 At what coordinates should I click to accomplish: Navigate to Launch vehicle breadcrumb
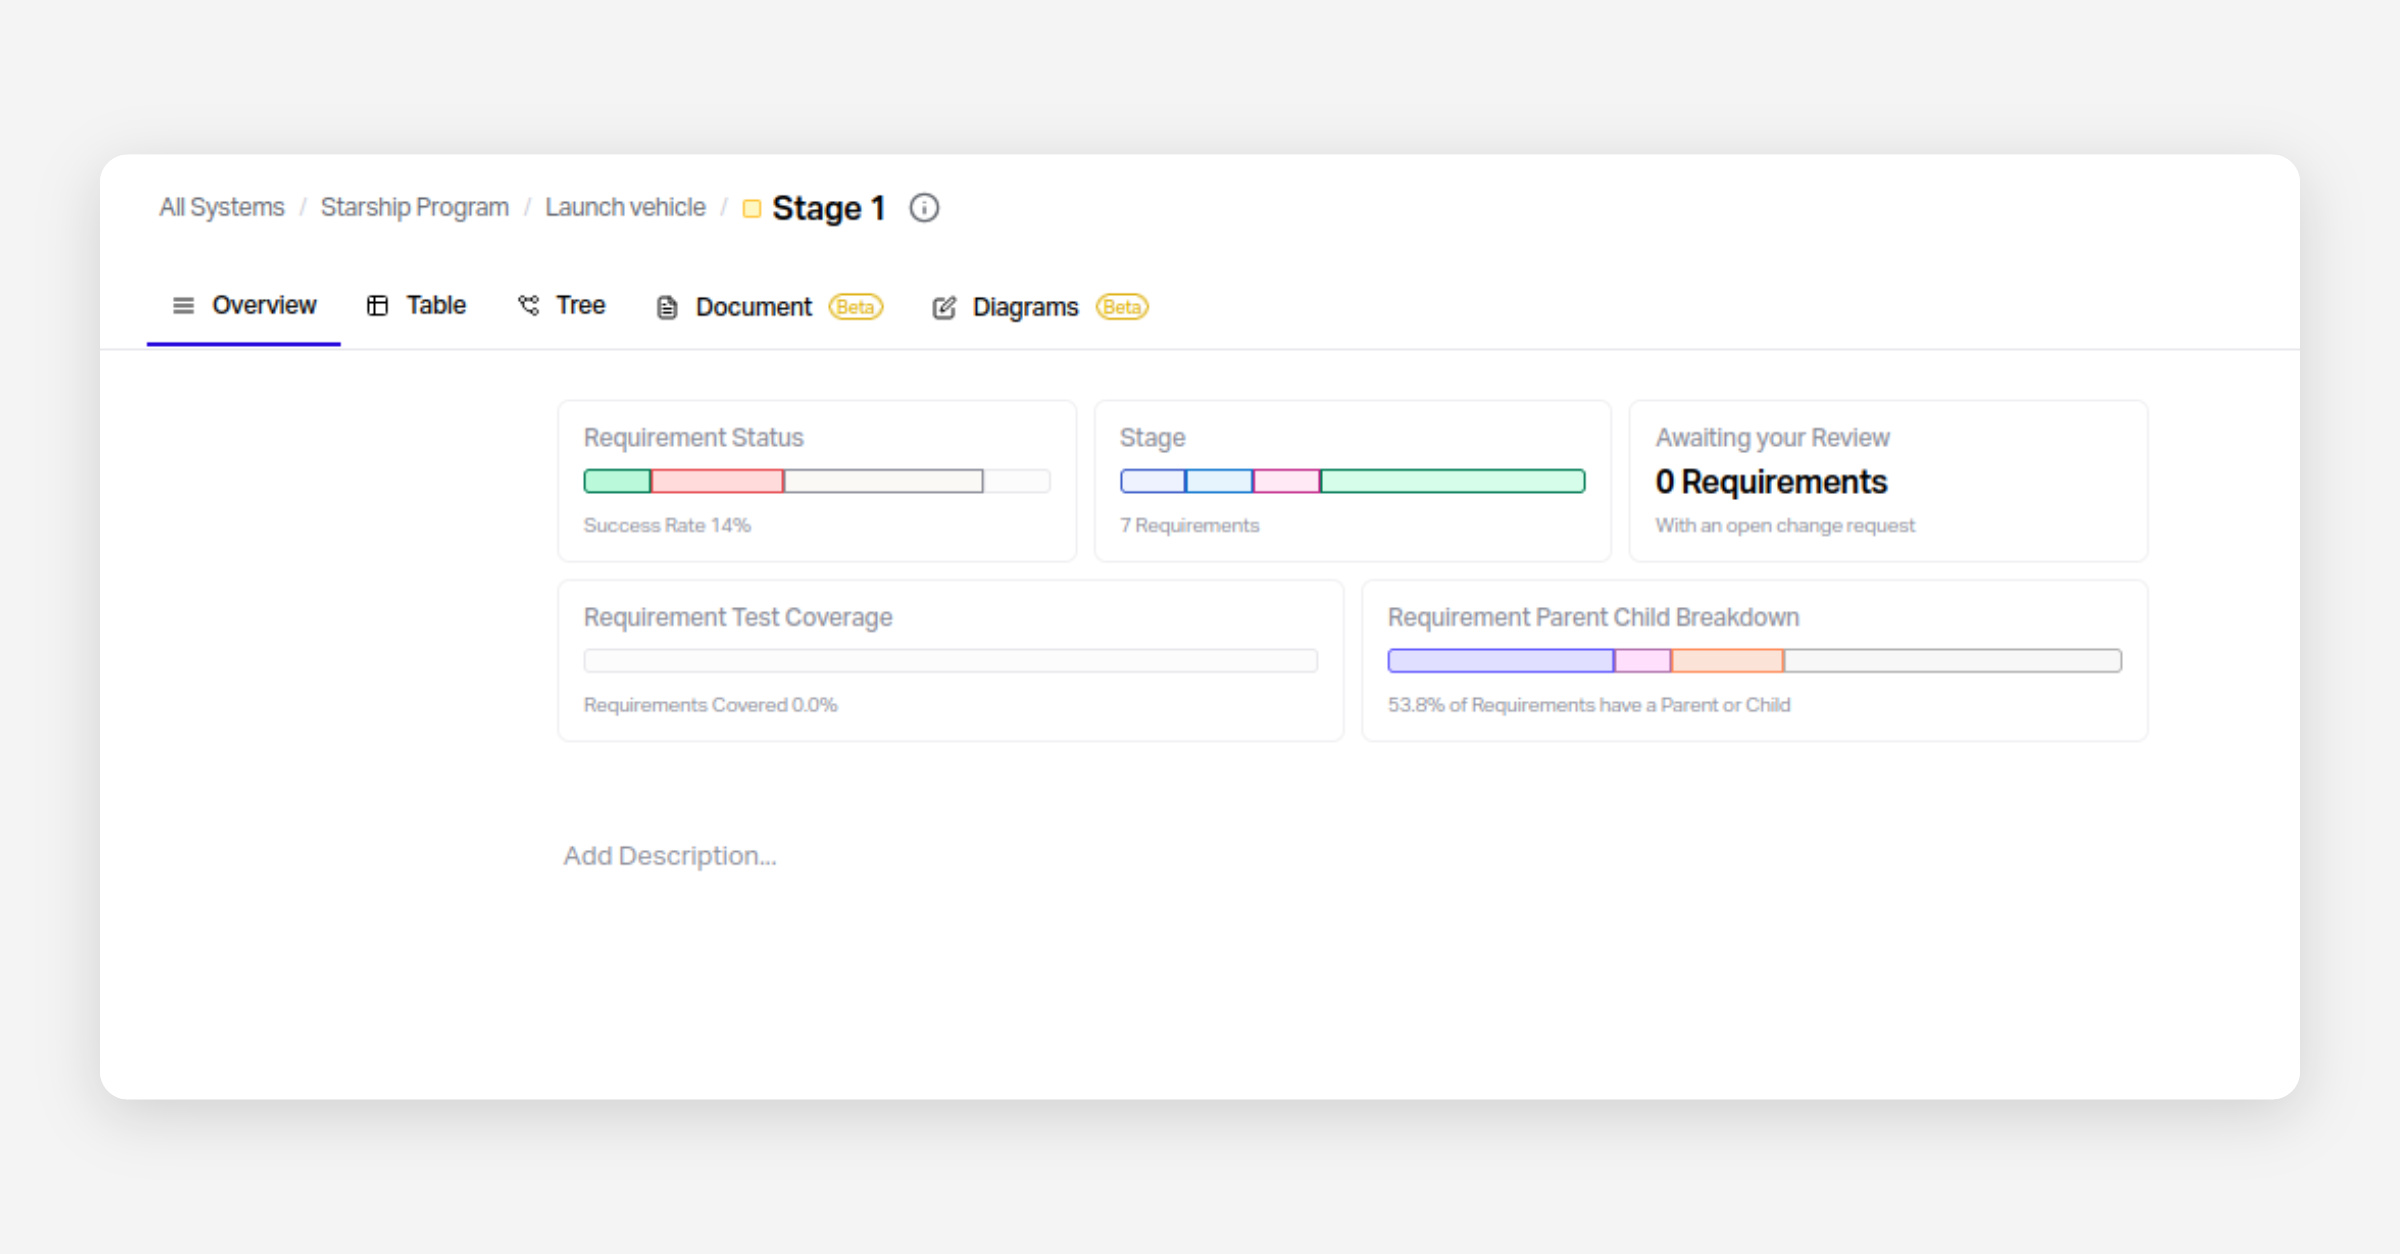[625, 207]
